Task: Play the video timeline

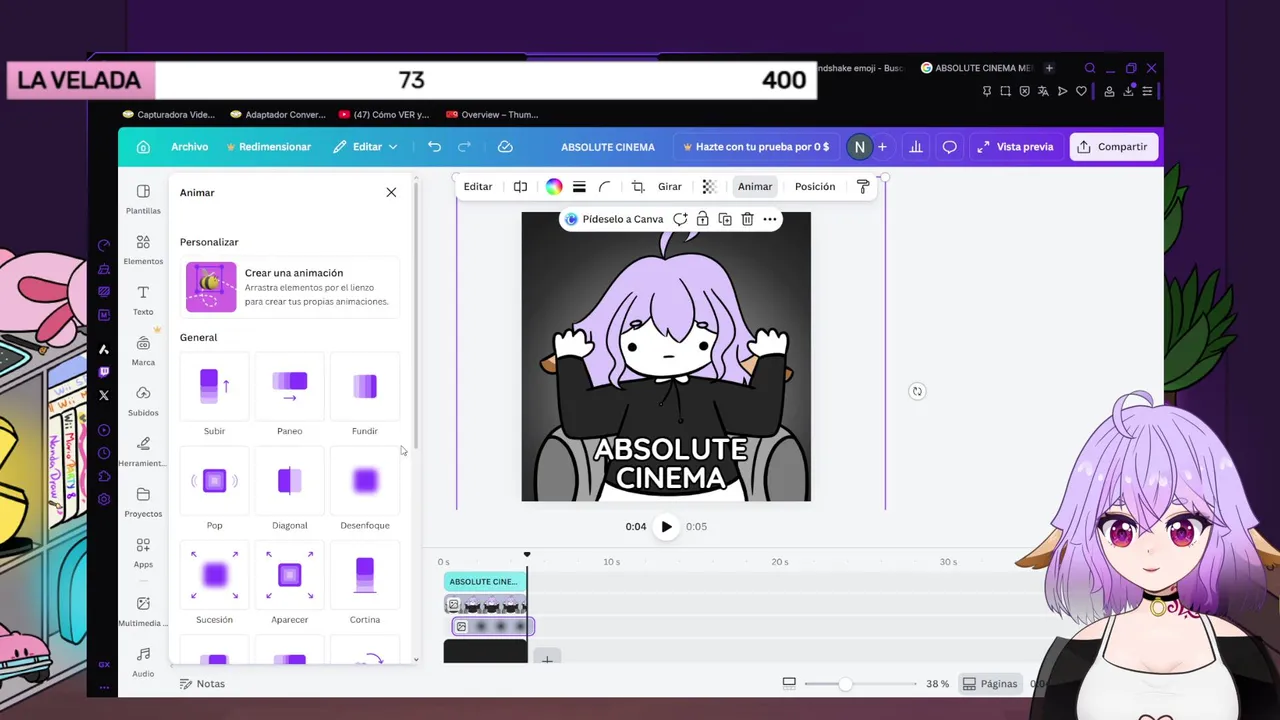Action: coord(666,527)
